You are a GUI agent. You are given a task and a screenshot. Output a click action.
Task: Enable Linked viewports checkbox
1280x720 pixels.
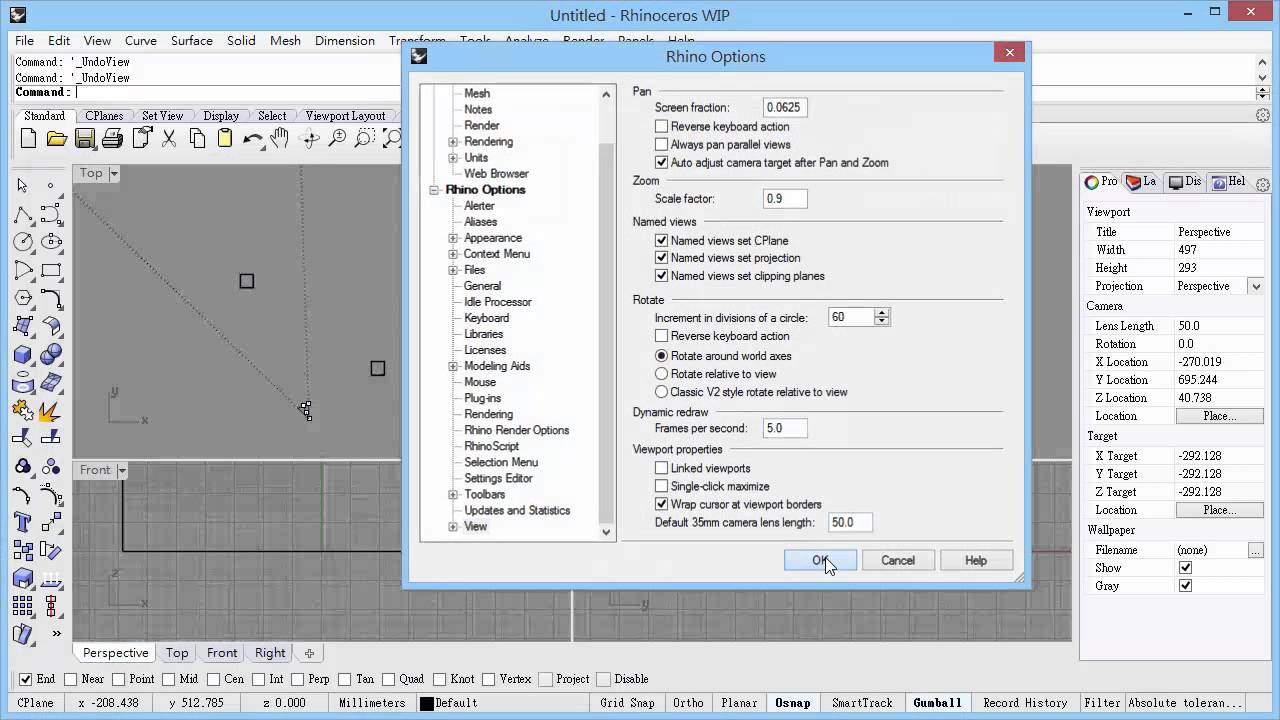(661, 468)
